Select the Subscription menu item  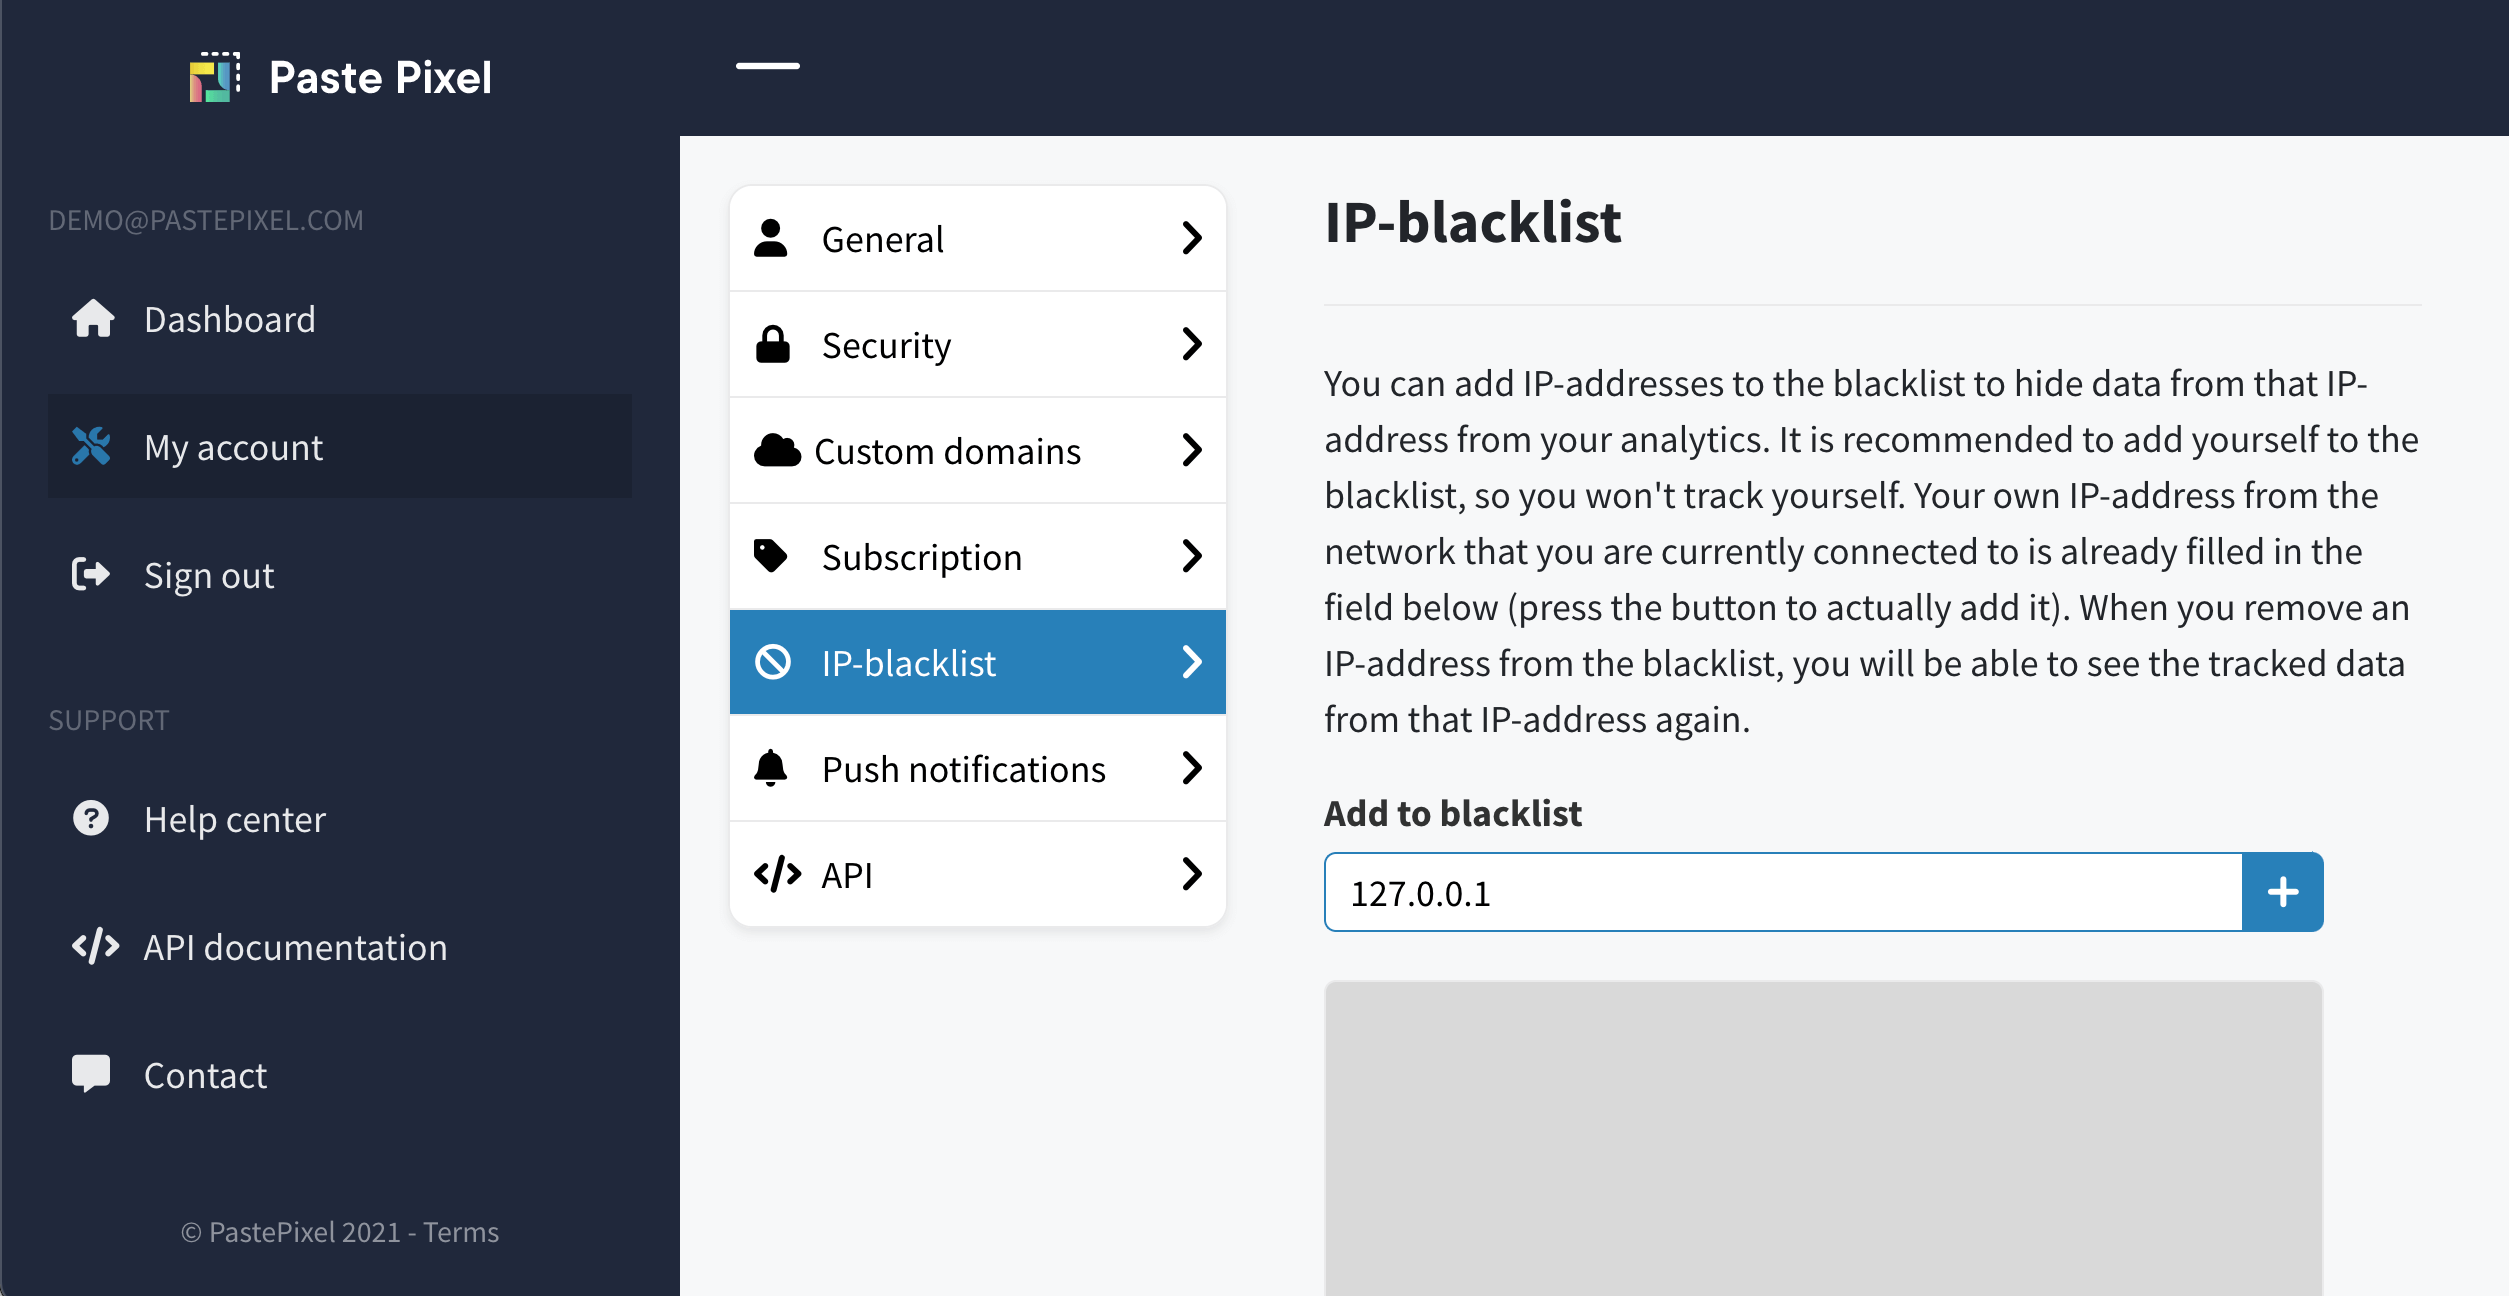point(977,555)
